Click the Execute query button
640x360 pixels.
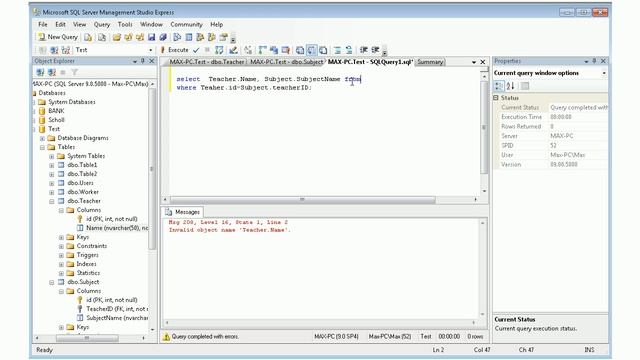point(174,50)
